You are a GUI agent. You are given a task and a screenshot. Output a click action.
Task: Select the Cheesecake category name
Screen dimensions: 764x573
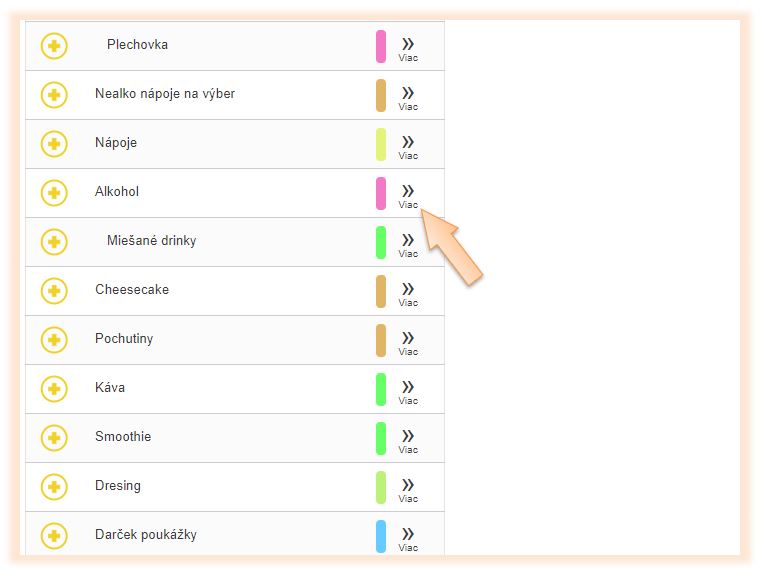(x=132, y=289)
